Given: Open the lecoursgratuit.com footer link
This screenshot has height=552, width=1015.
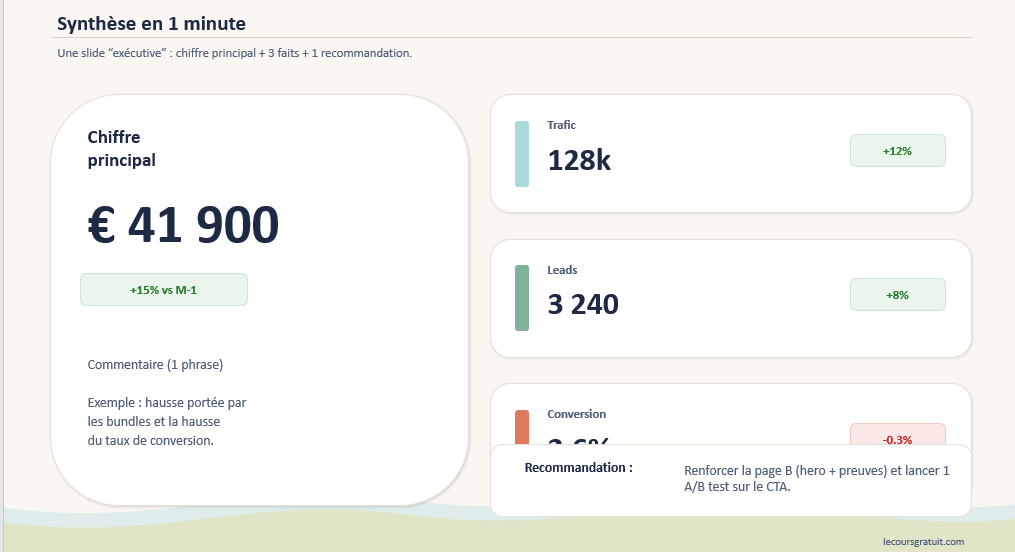Looking at the screenshot, I should coord(923,541).
